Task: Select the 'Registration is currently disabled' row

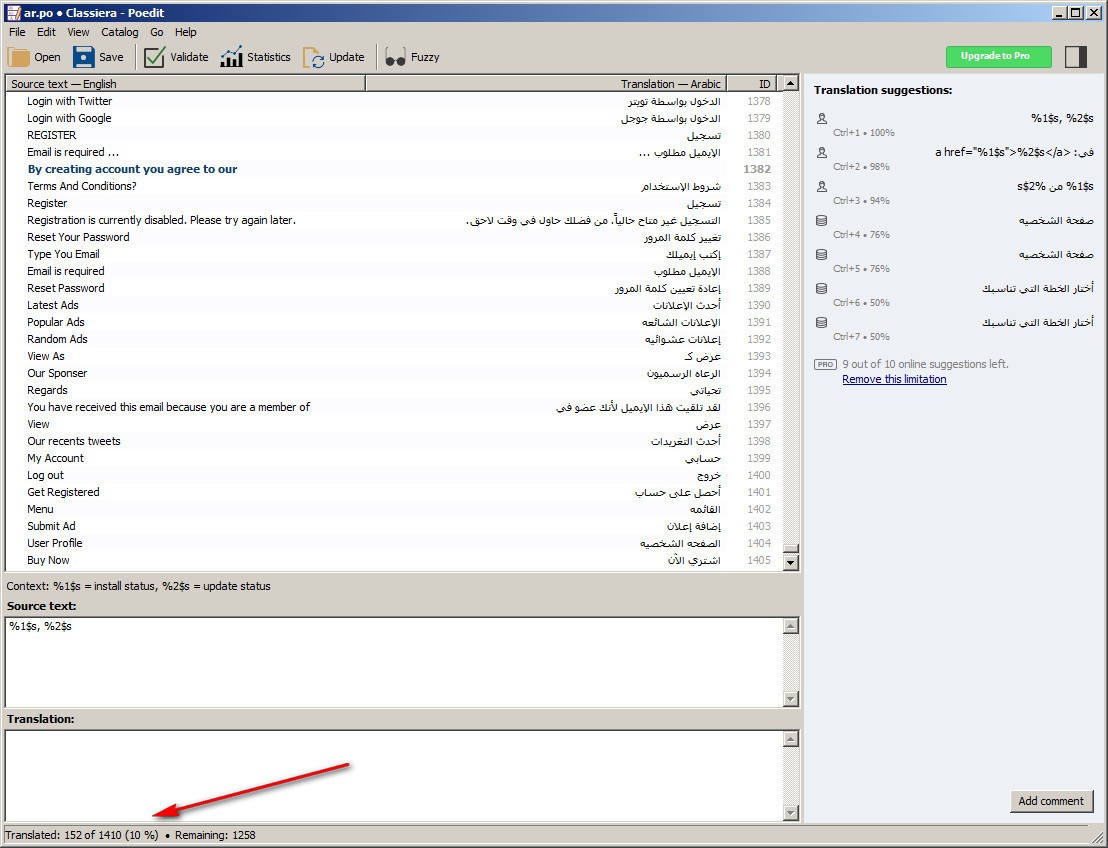Action: point(393,220)
